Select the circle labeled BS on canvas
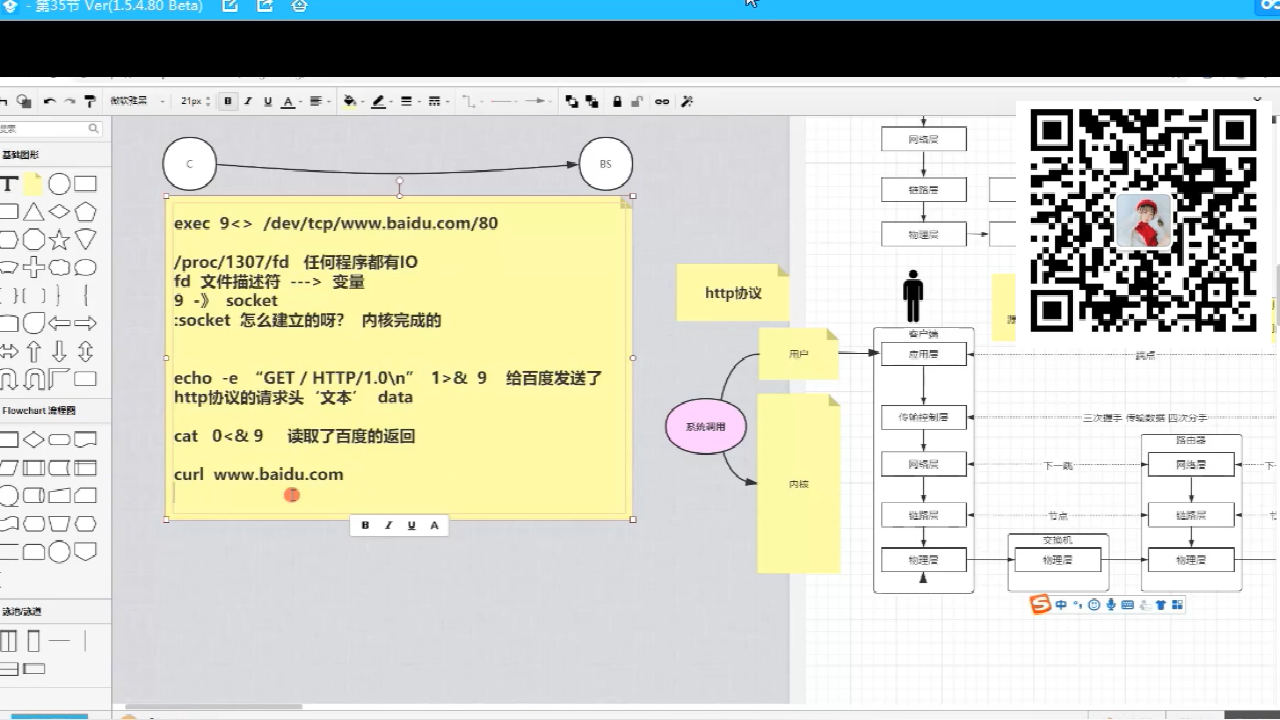 click(x=606, y=163)
